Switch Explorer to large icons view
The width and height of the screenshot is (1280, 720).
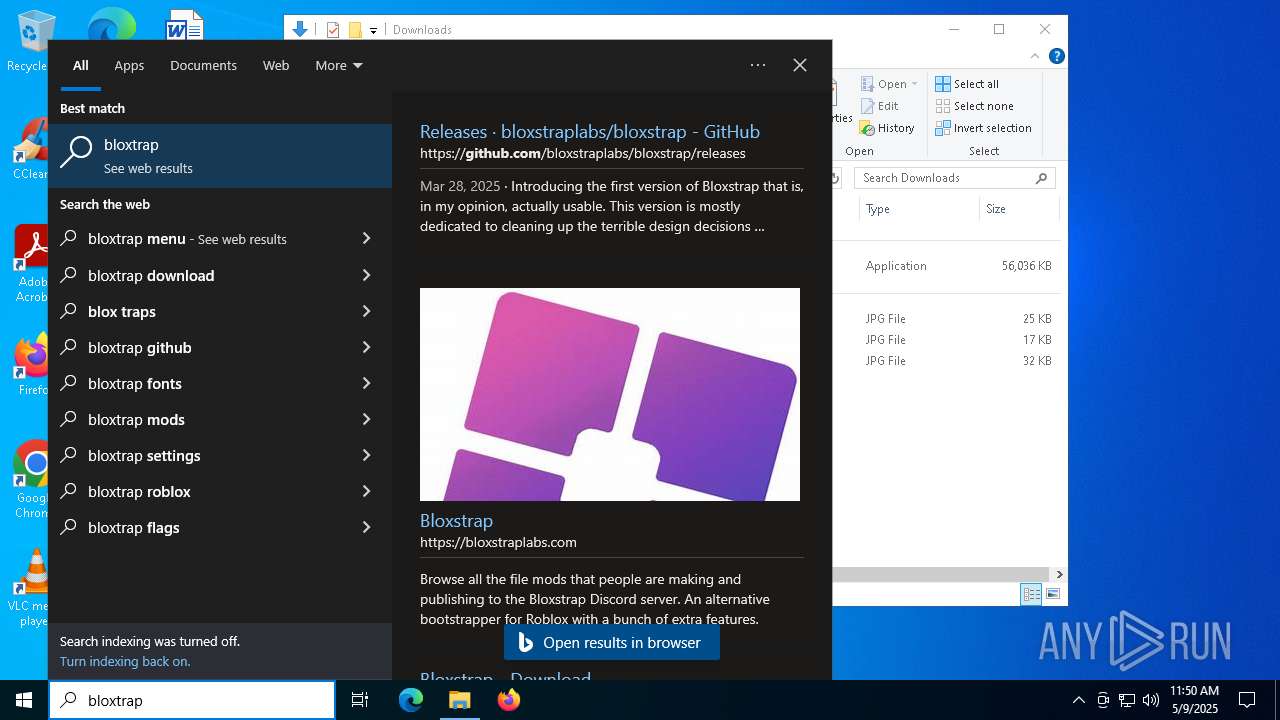point(1052,594)
